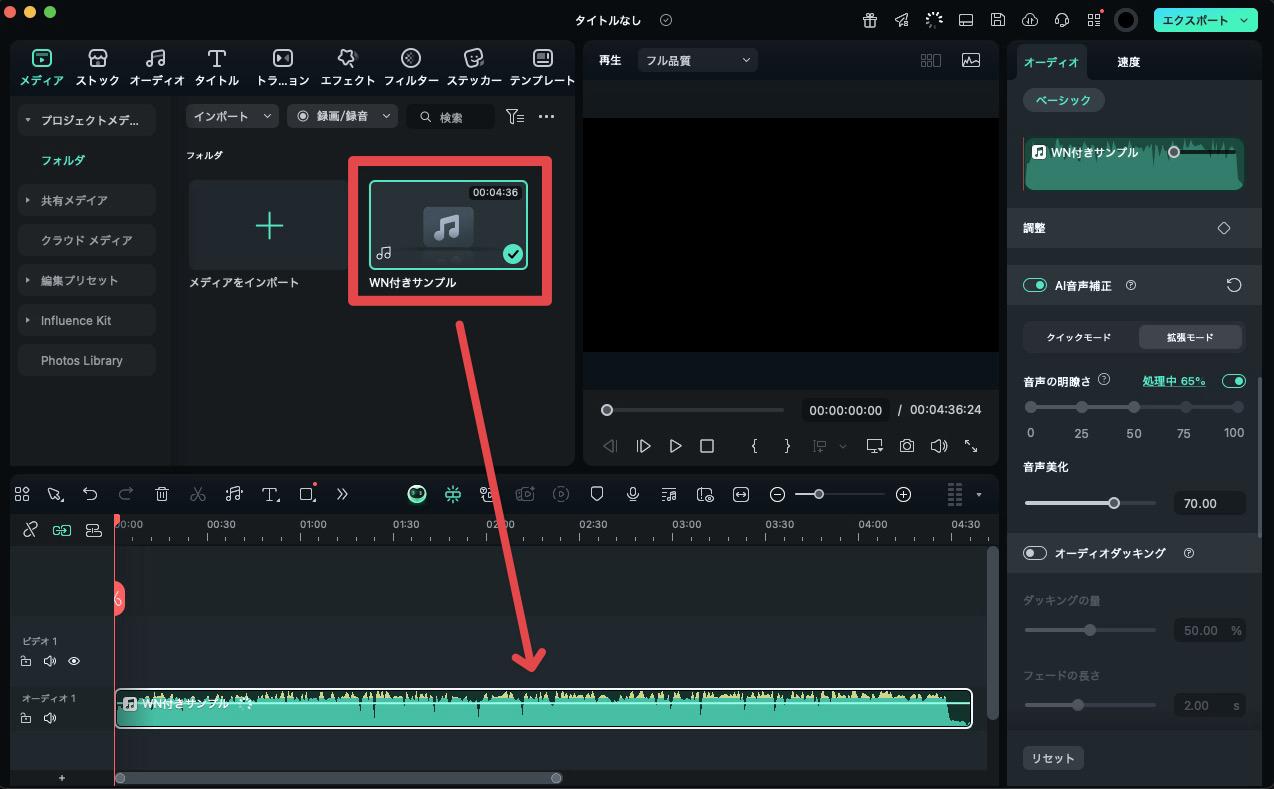Enable the オーディオダッキング switch

1034,553
